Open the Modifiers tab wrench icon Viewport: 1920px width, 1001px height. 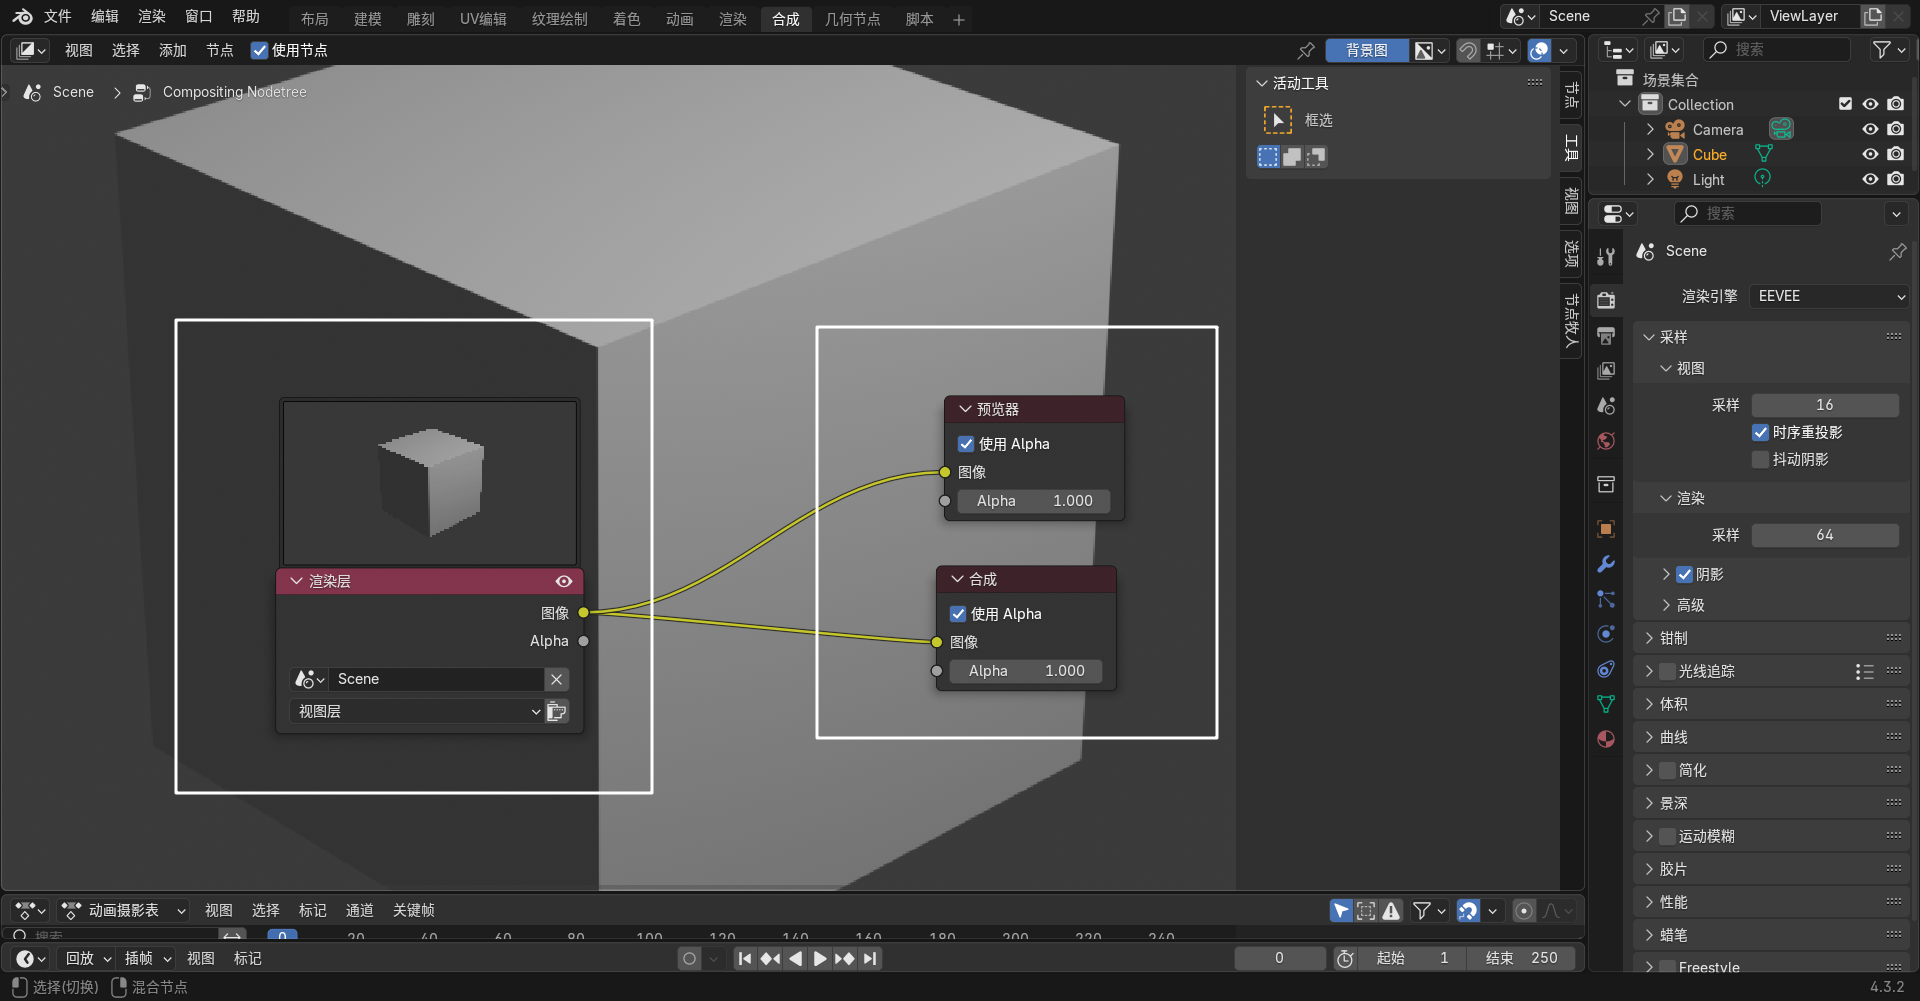(1606, 564)
